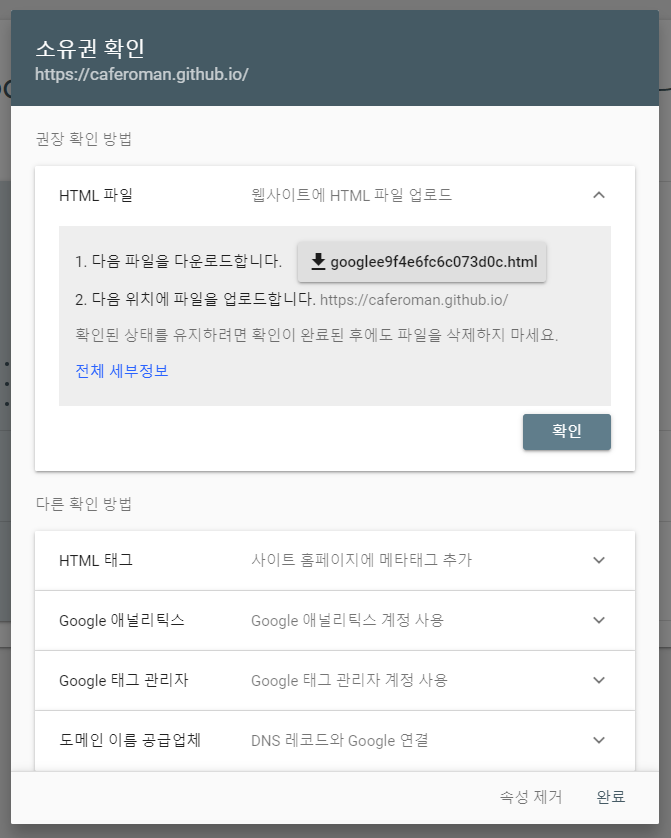Viewport: 671px width, 838px height.
Task: Click the 소유권 확인 dialog title
Action: tap(90, 49)
